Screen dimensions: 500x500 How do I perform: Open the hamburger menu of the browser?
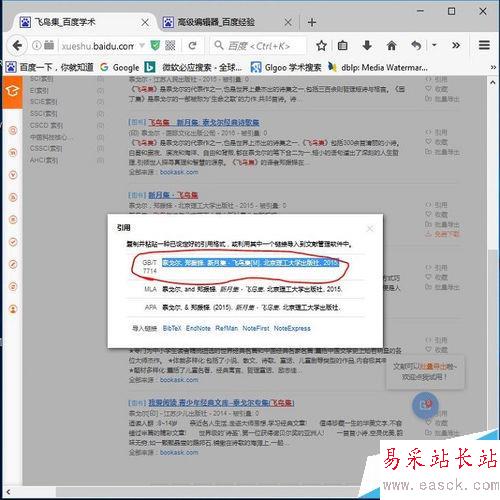click(x=484, y=45)
